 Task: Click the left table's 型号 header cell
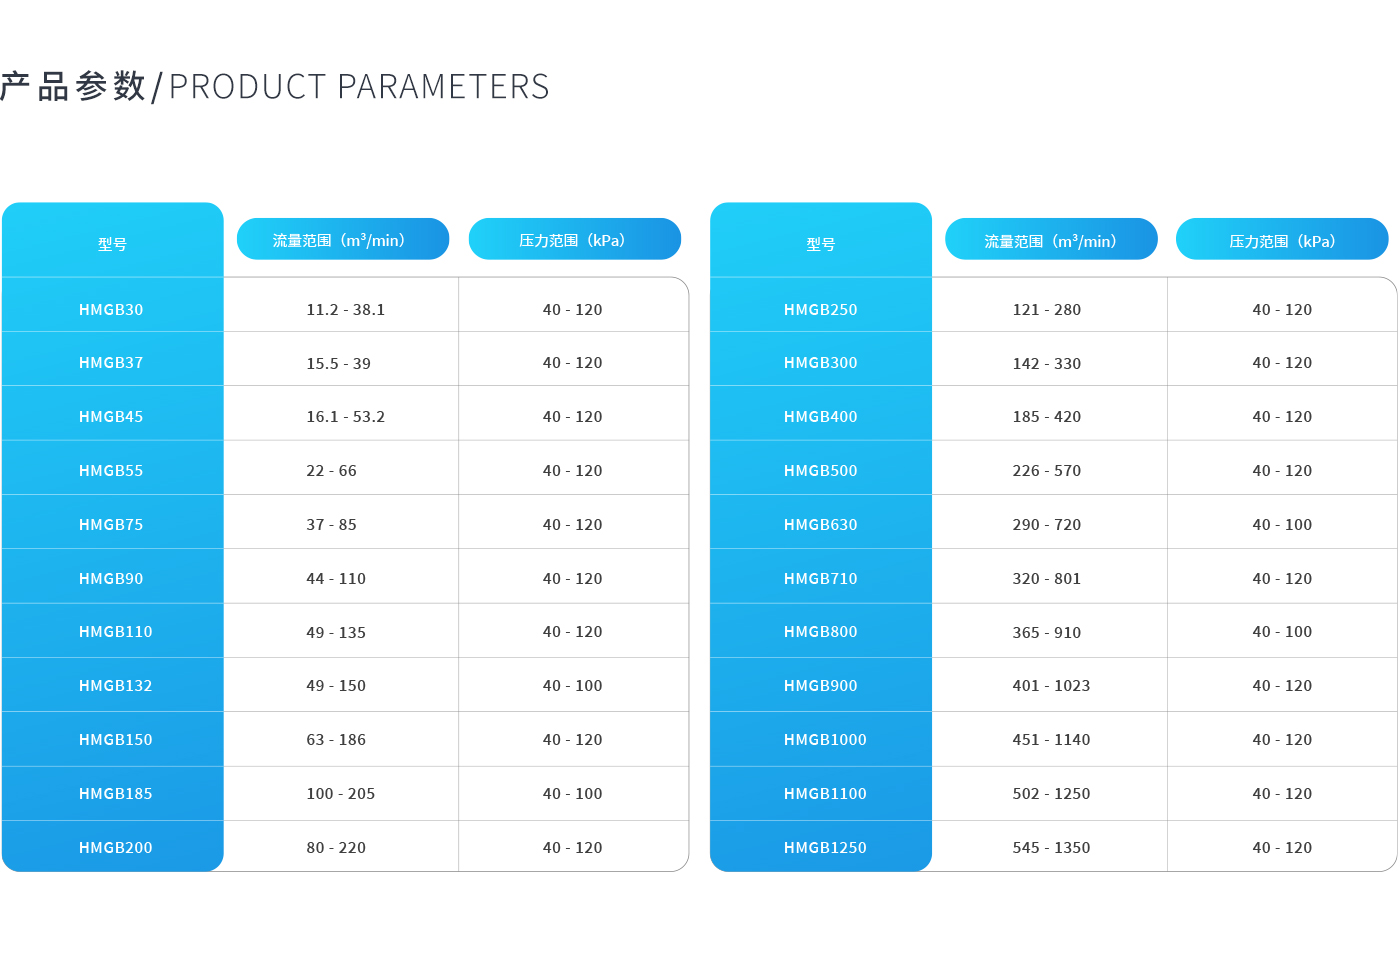click(x=113, y=241)
